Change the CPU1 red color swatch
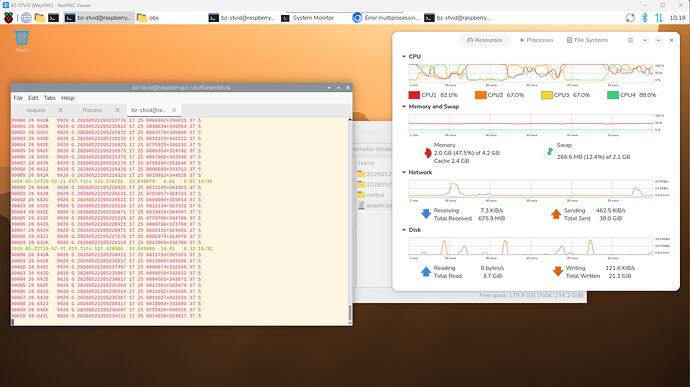690x387 pixels. tap(414, 95)
